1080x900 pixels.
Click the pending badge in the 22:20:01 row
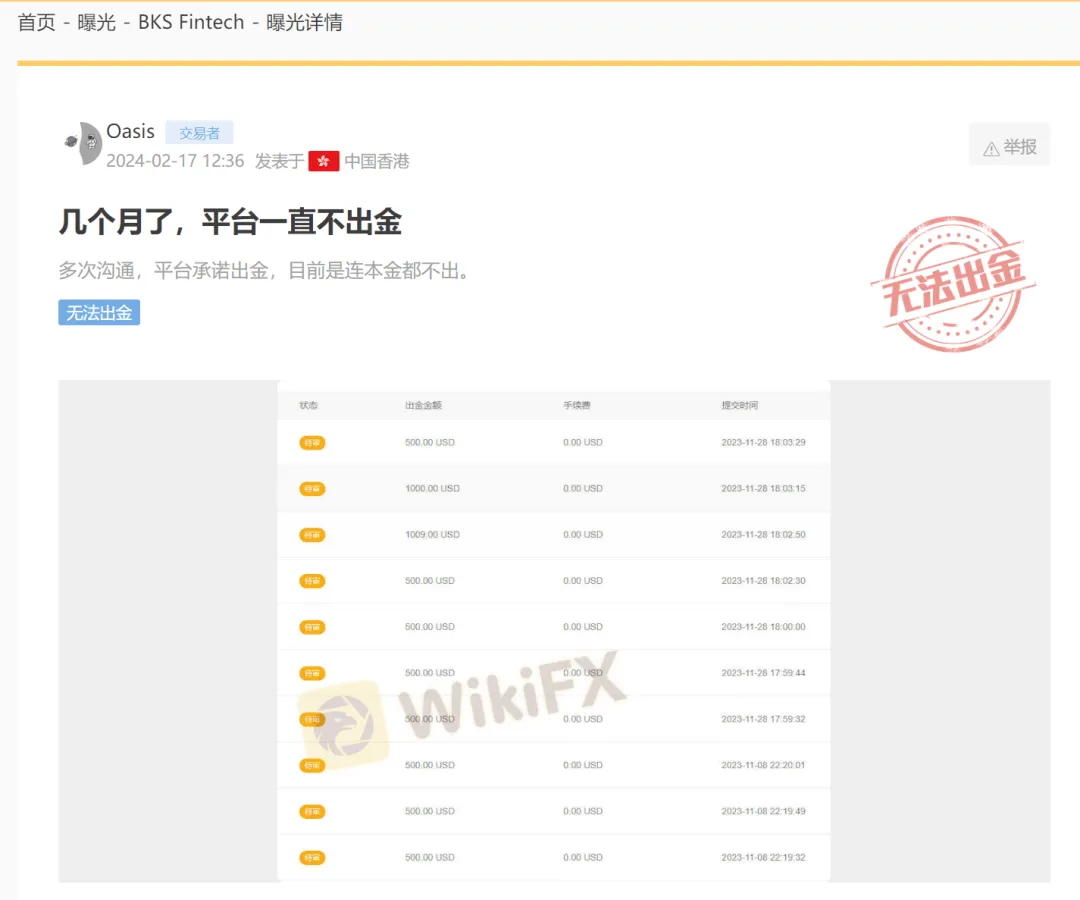[312, 766]
